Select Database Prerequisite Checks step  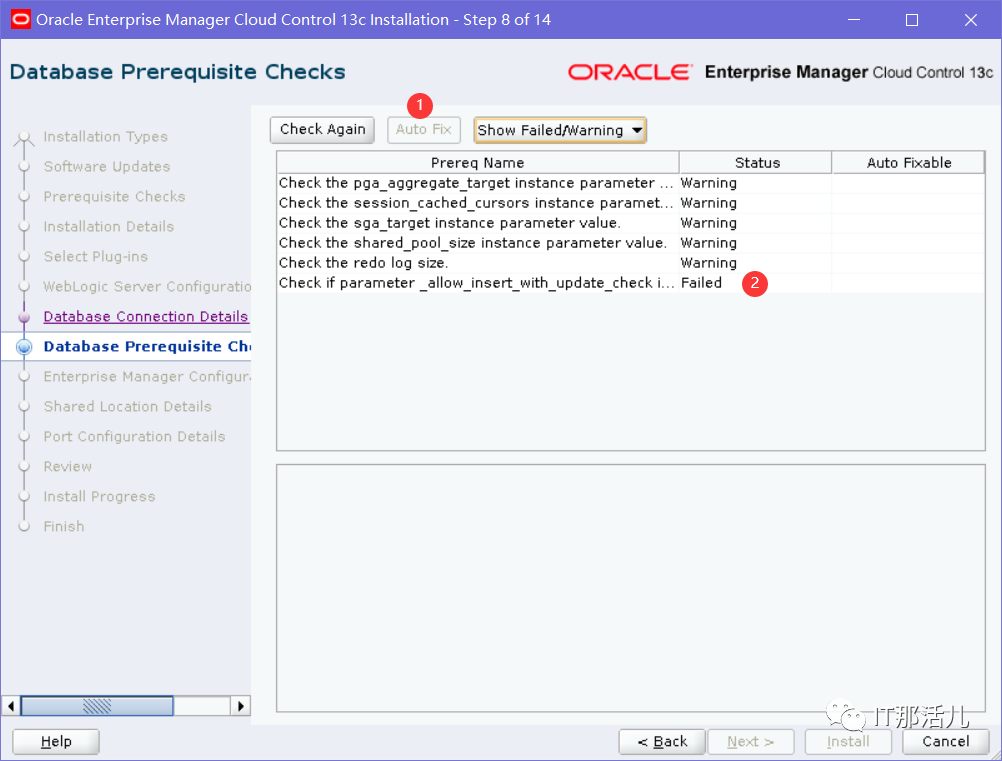(147, 346)
